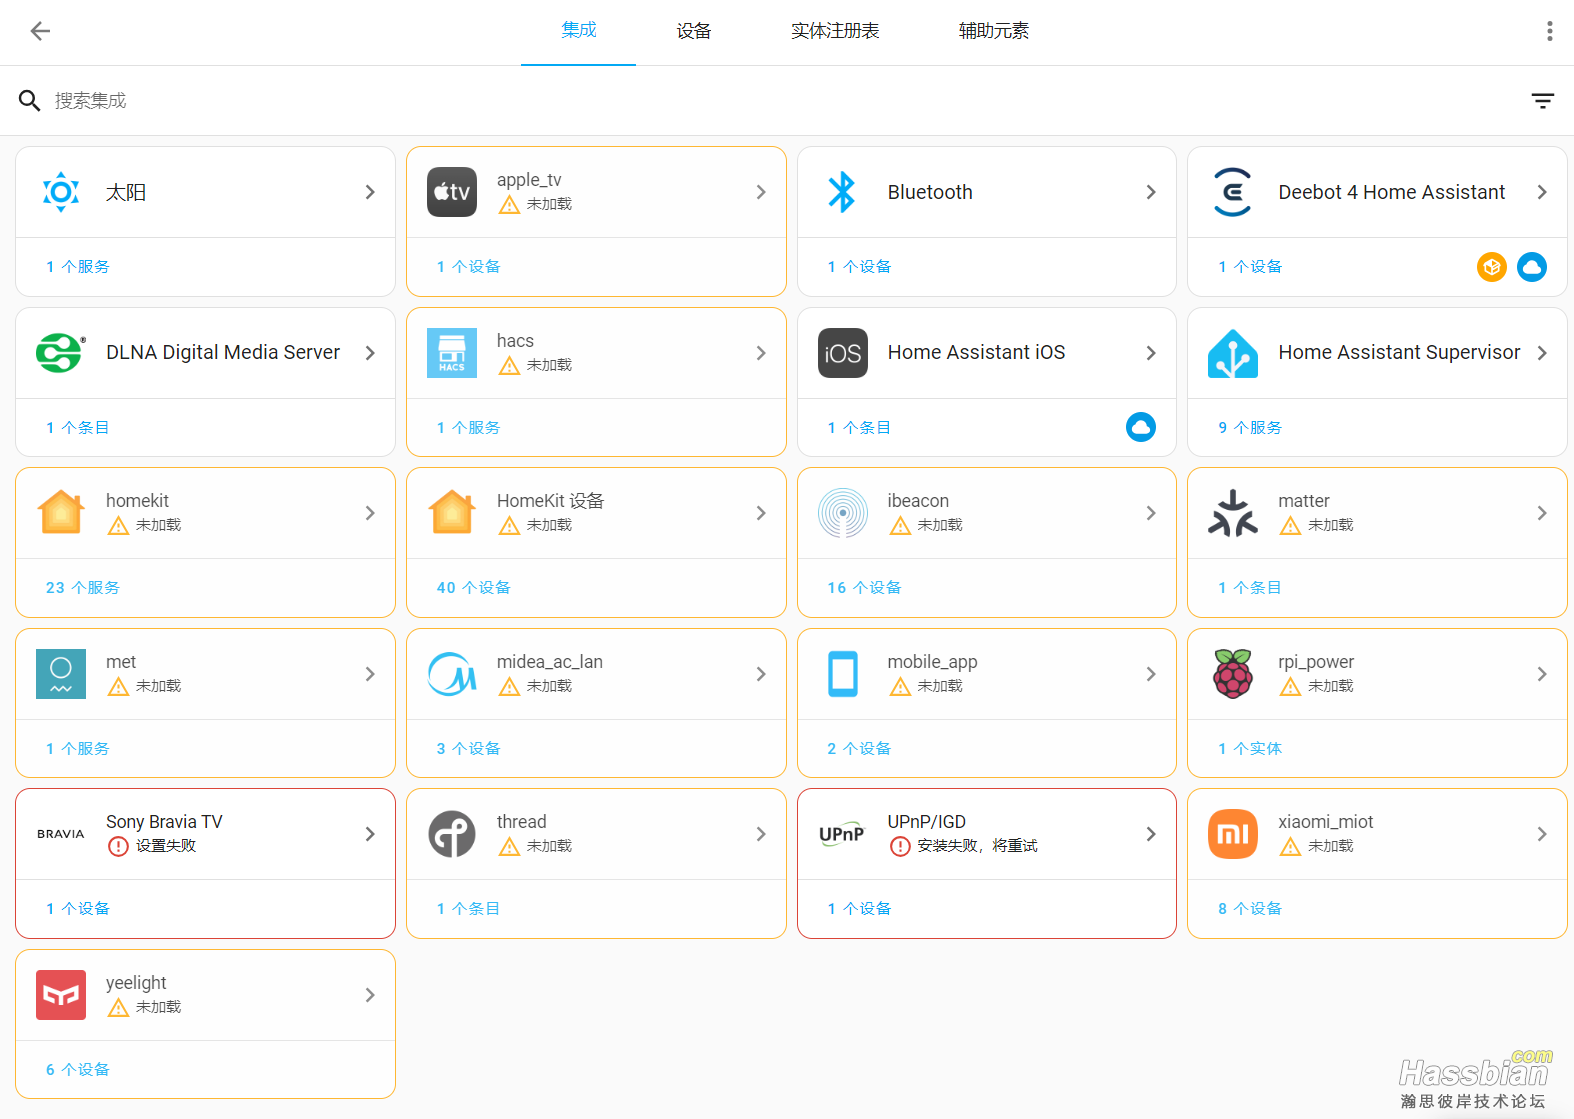Expand the hacs integration chevron
Viewport: 1574px width, 1119px height.
coord(761,353)
